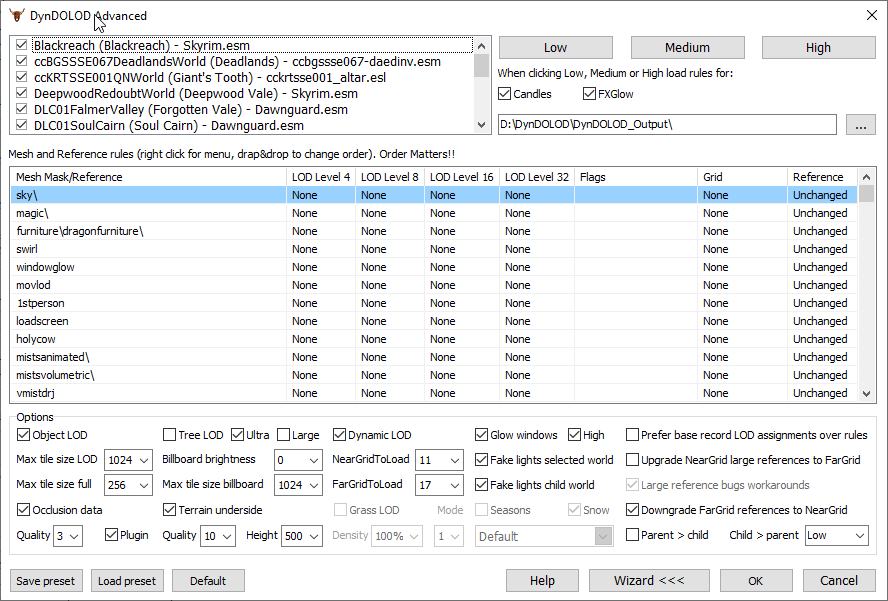Toggle the Candles checkbox

[x=505, y=94]
